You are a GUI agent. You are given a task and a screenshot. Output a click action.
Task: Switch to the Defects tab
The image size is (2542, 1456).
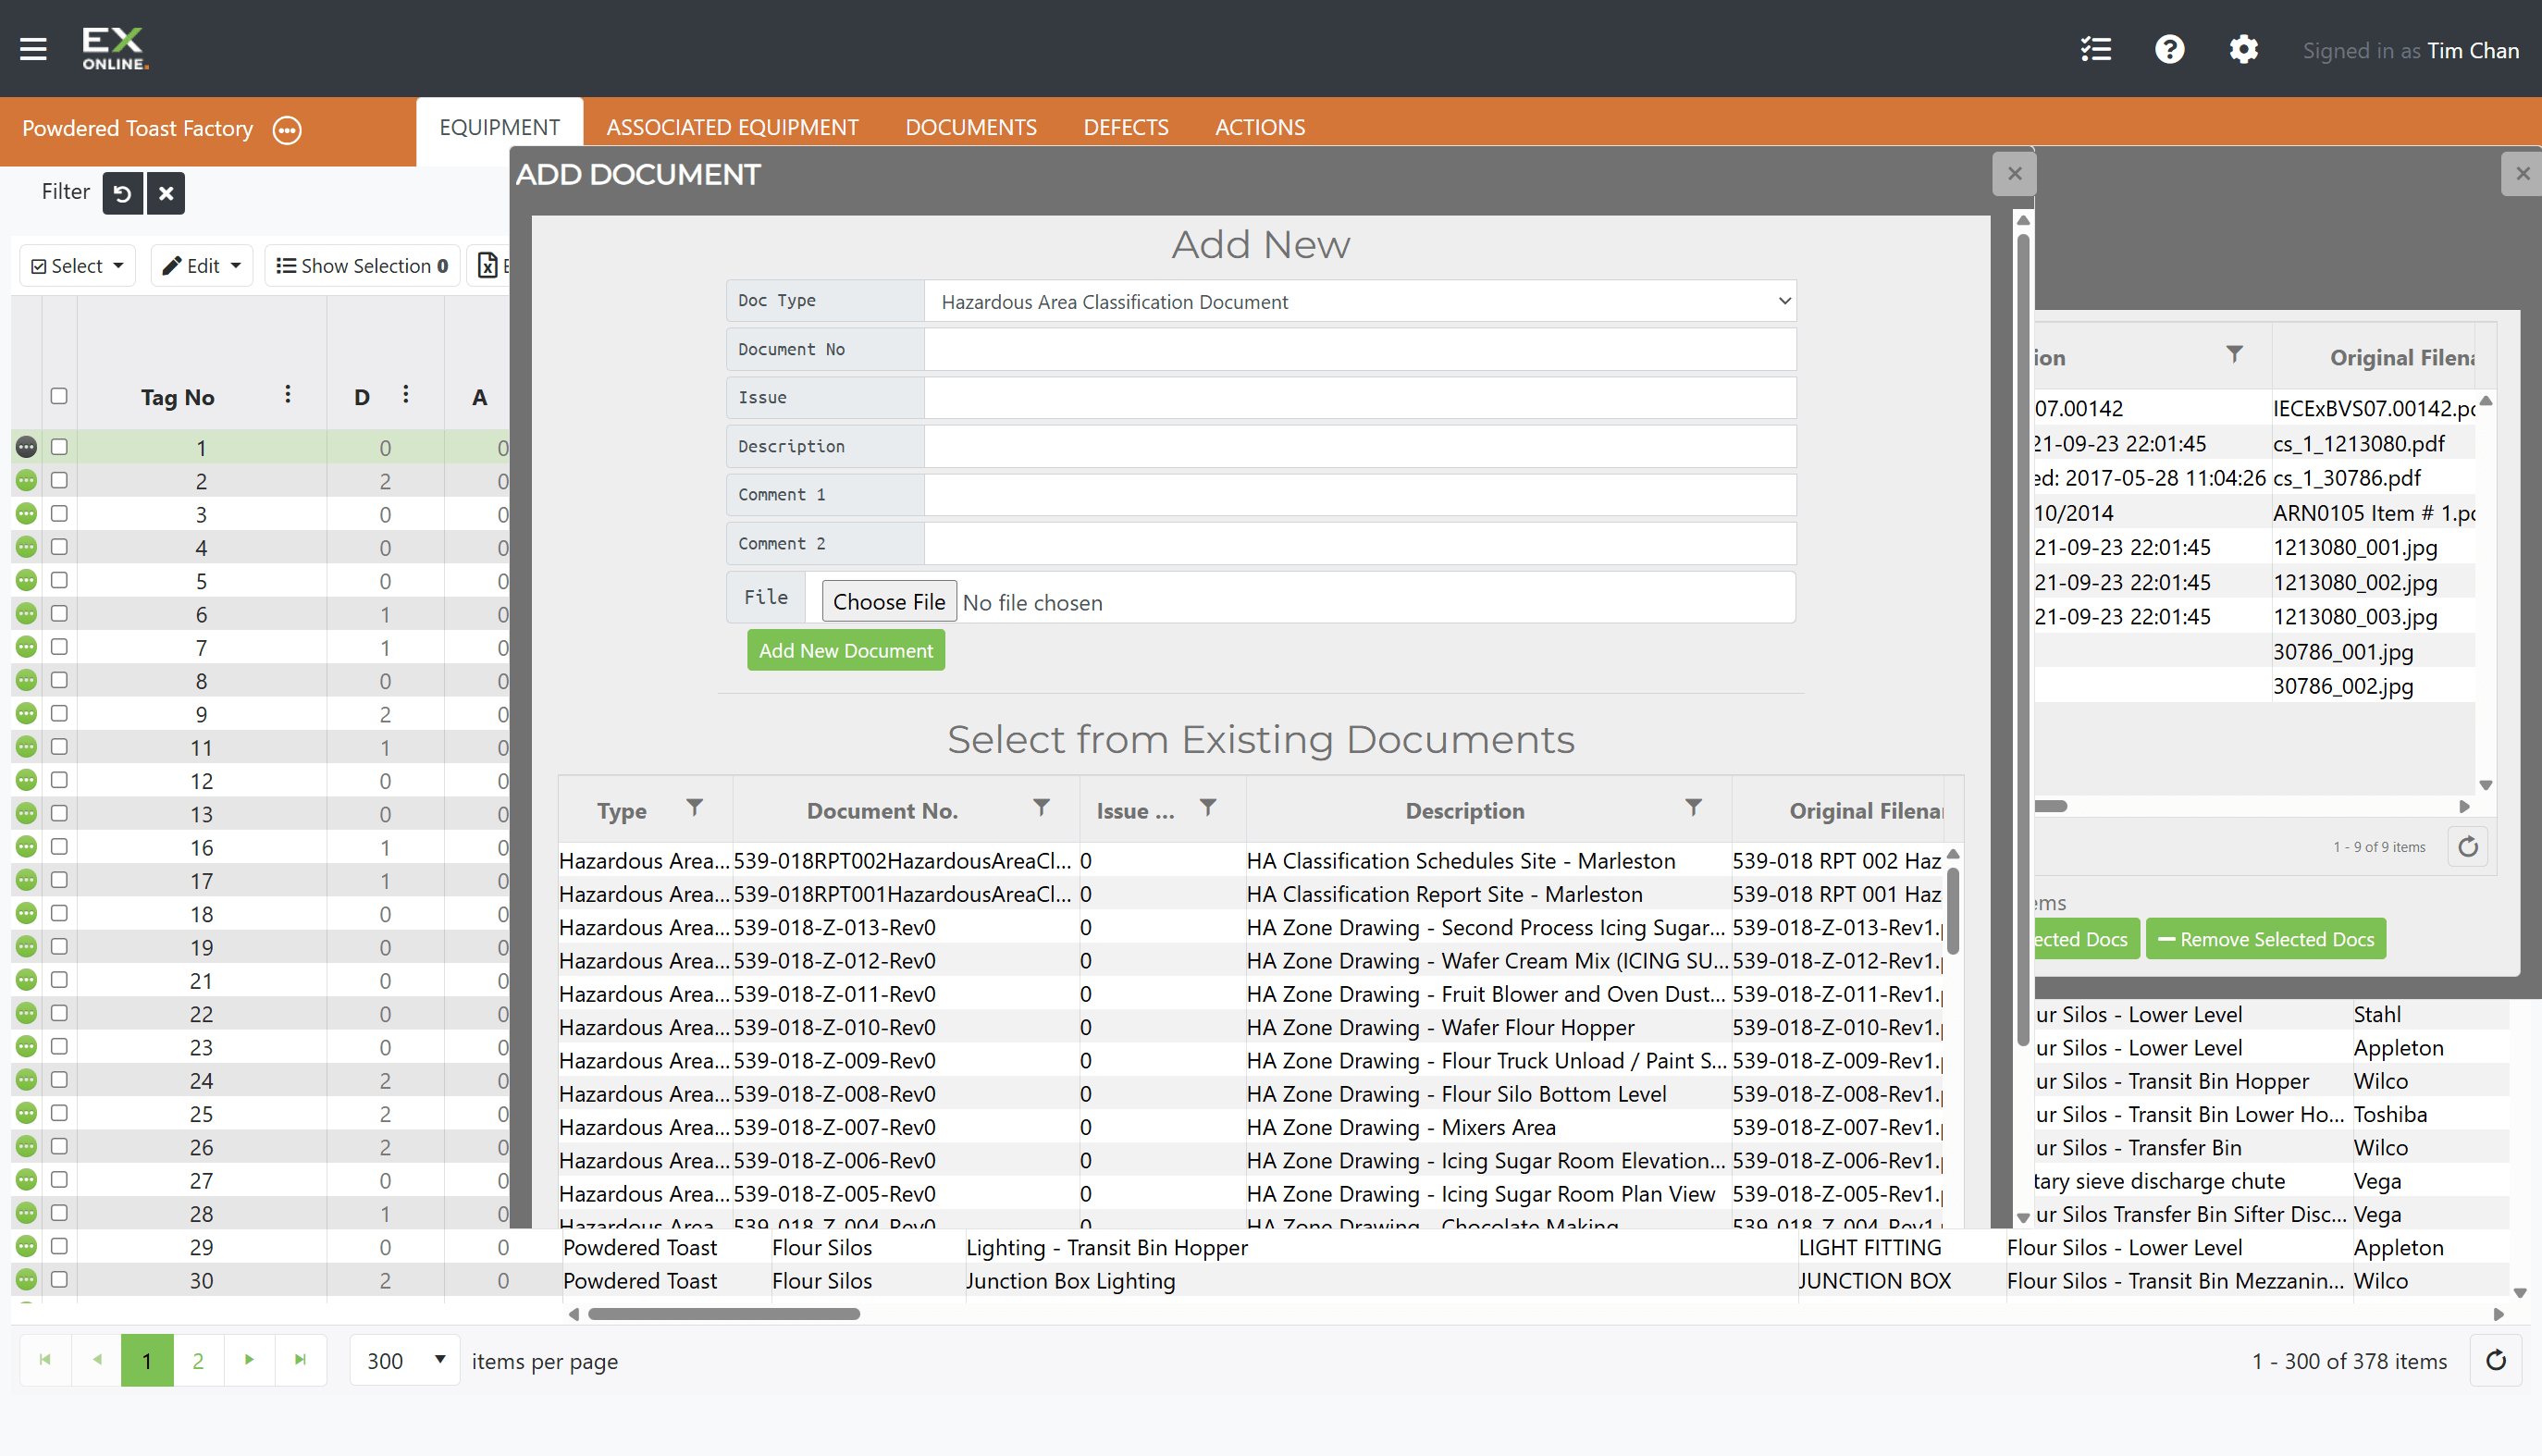click(x=1126, y=127)
